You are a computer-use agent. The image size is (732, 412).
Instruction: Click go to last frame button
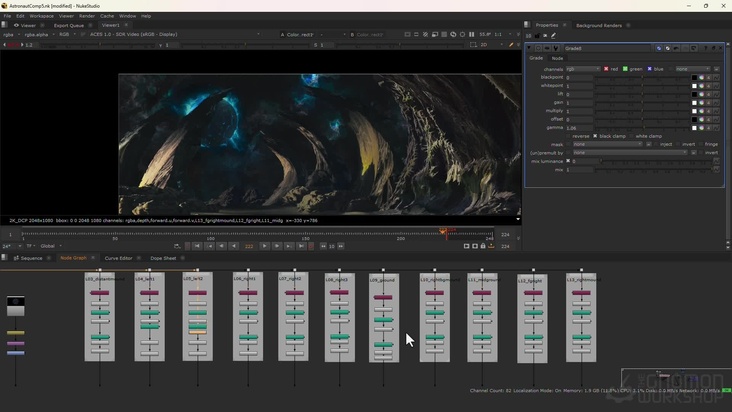(x=301, y=246)
